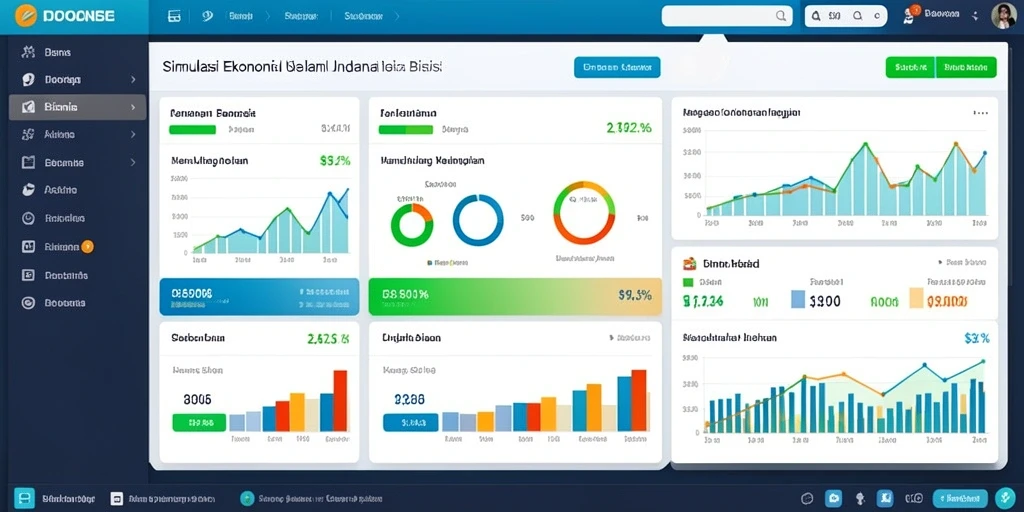Click the right green button in the title row
Screen dimensions: 1024x512
coord(966,67)
